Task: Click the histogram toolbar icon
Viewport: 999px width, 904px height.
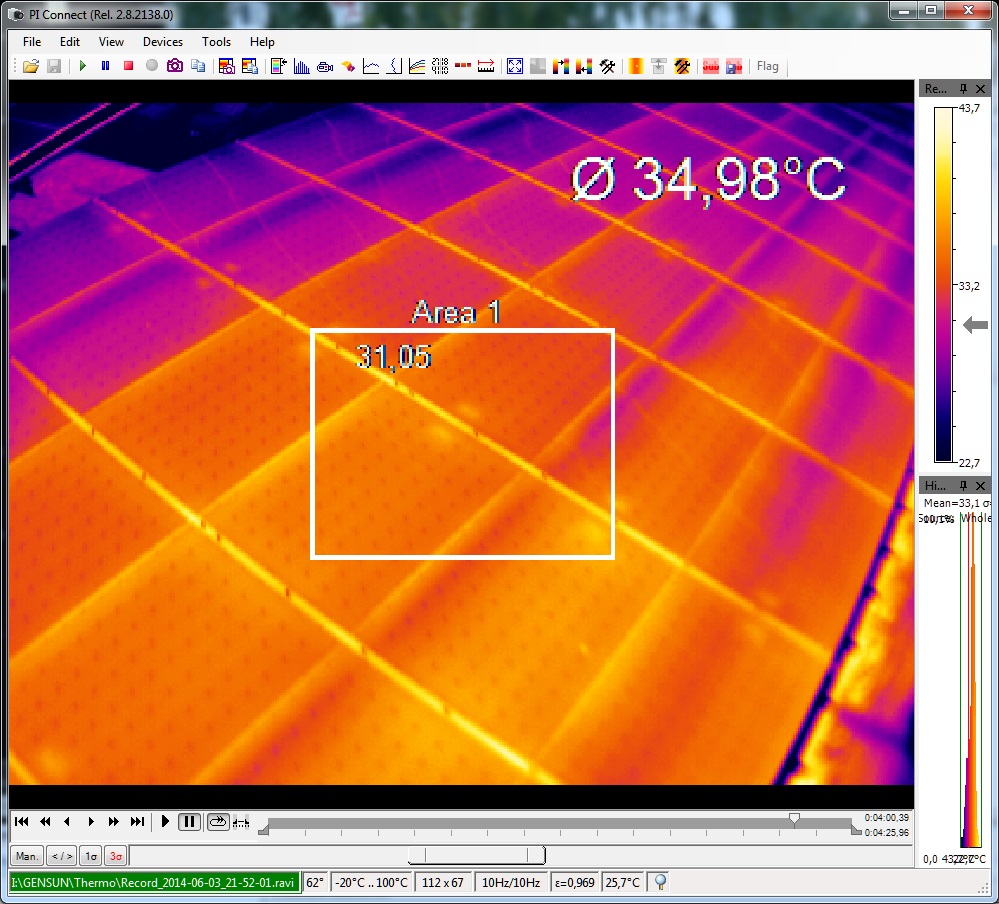Action: point(301,66)
